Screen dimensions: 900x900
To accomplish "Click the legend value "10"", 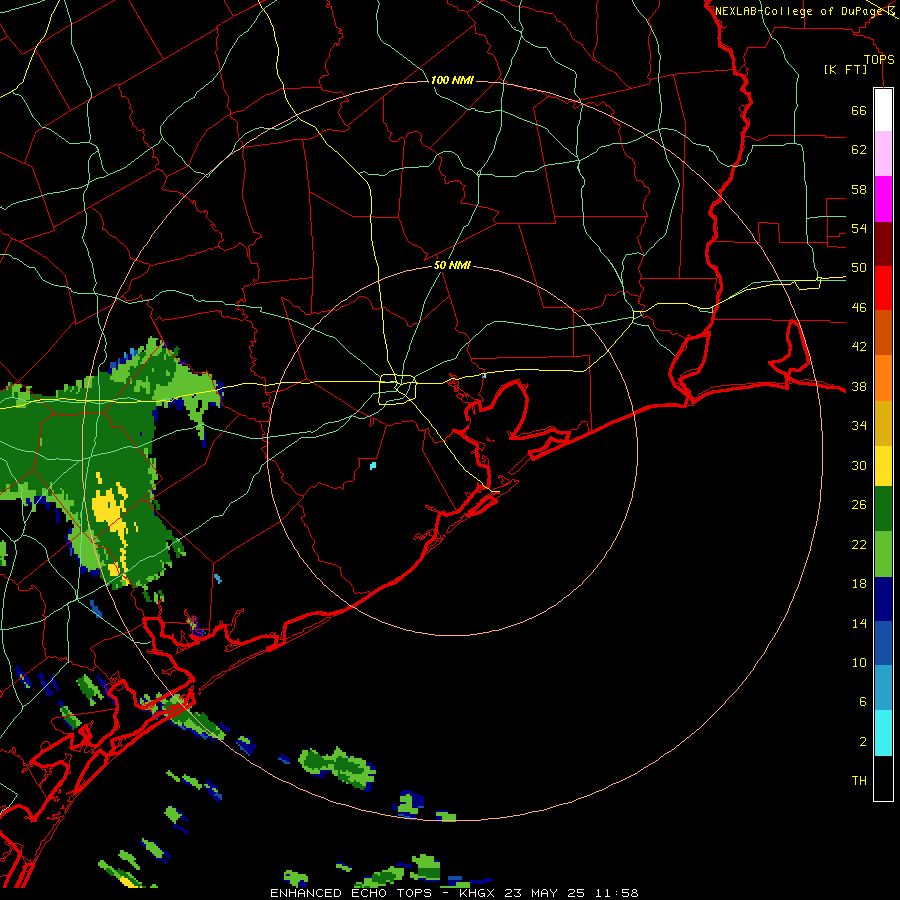I will pyautogui.click(x=859, y=663).
